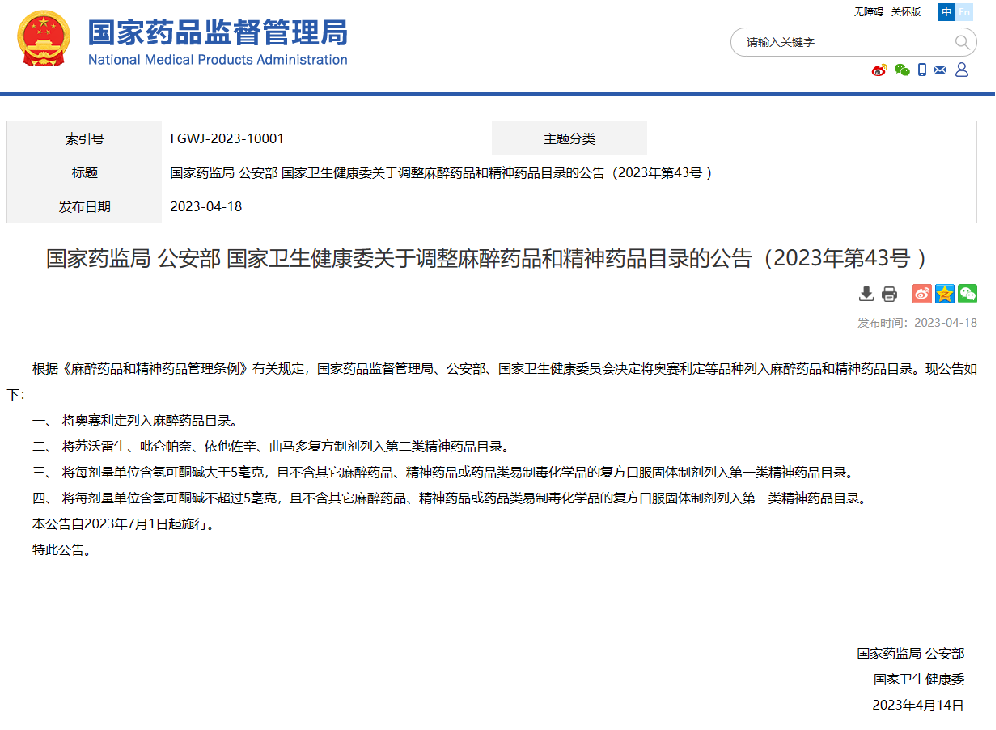
Task: Share to WeChat via green icon
Action: pos(967,293)
